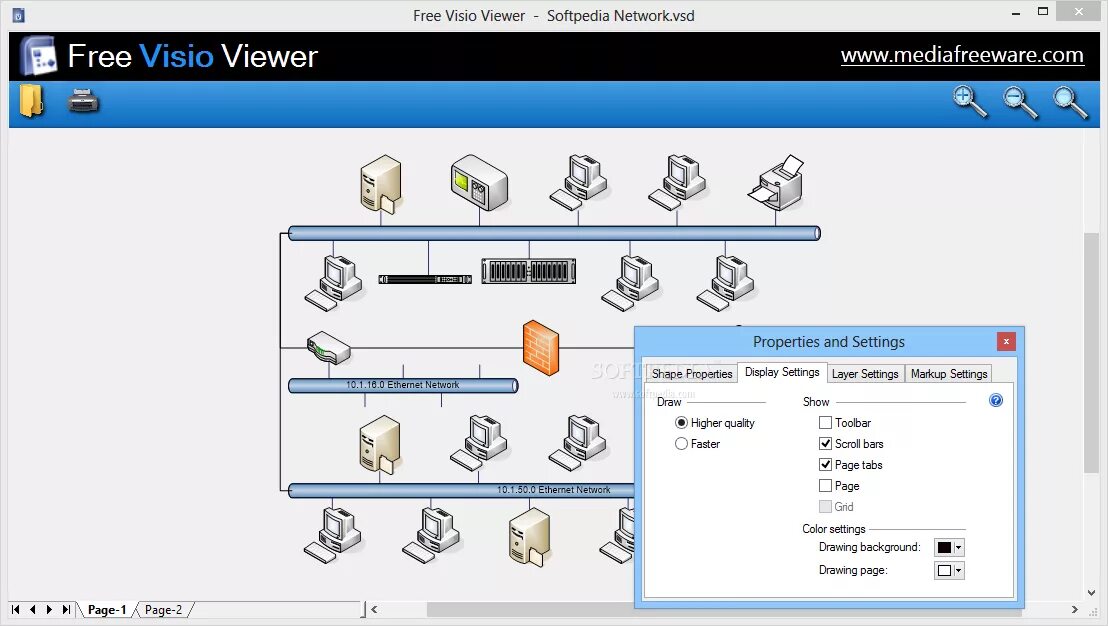1108x626 pixels.
Task: Click the horizontal scrollbar right arrow
Action: 1074,609
